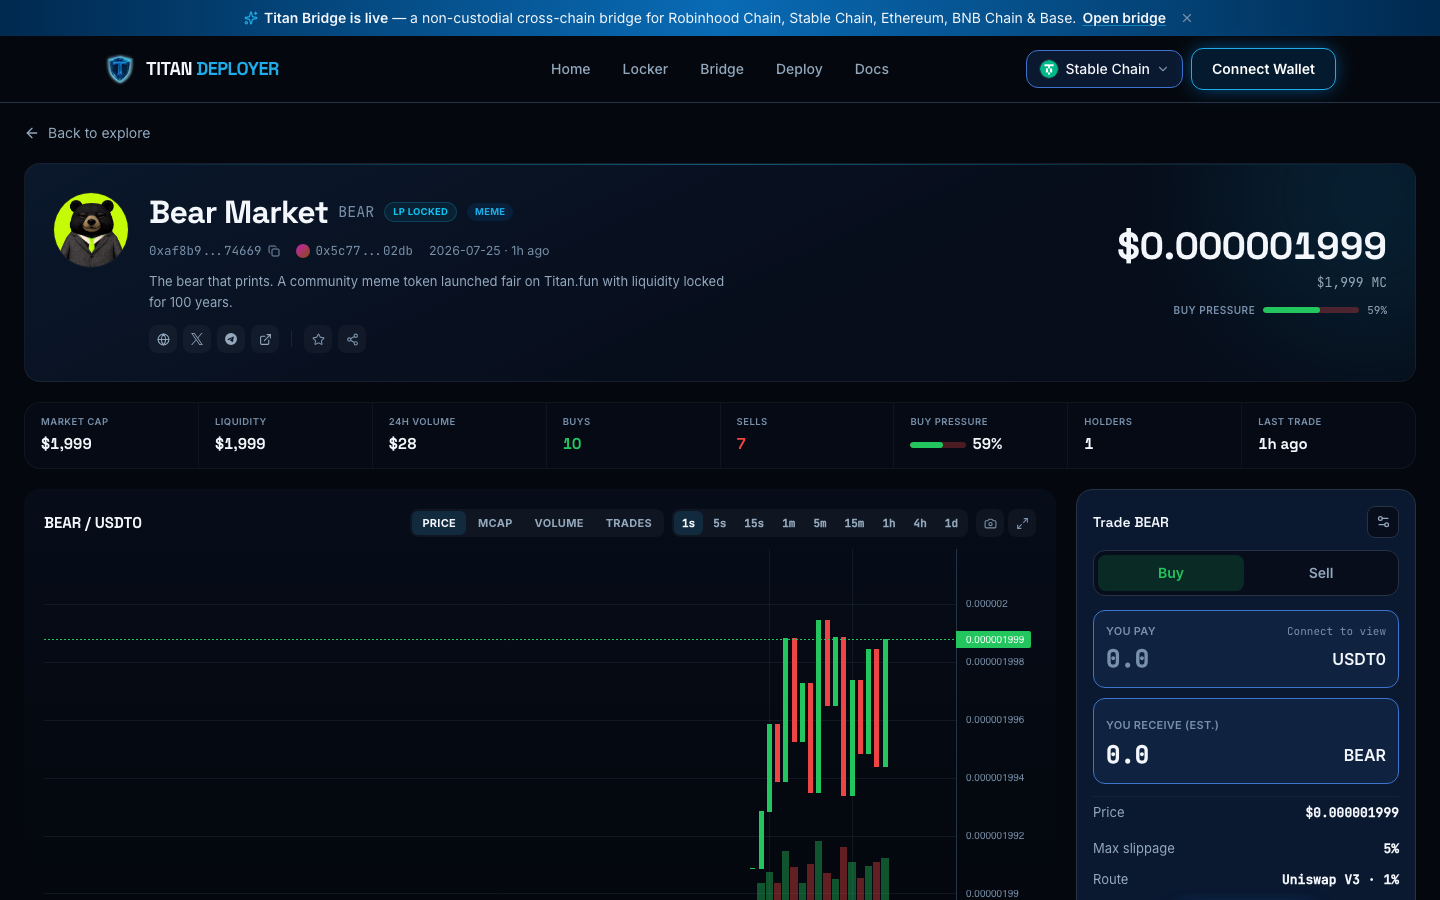
Task: Open the external explorer link icon
Action: click(265, 339)
